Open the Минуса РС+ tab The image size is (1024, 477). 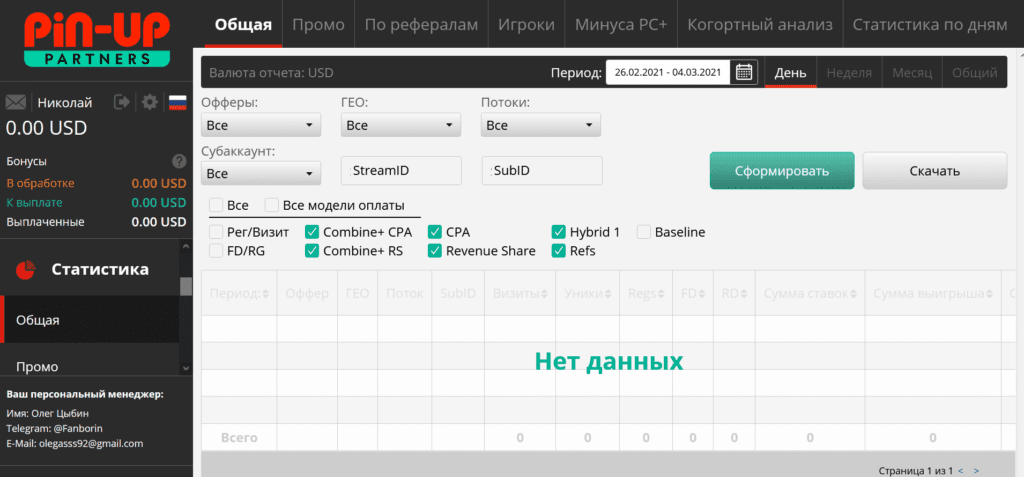pos(621,25)
